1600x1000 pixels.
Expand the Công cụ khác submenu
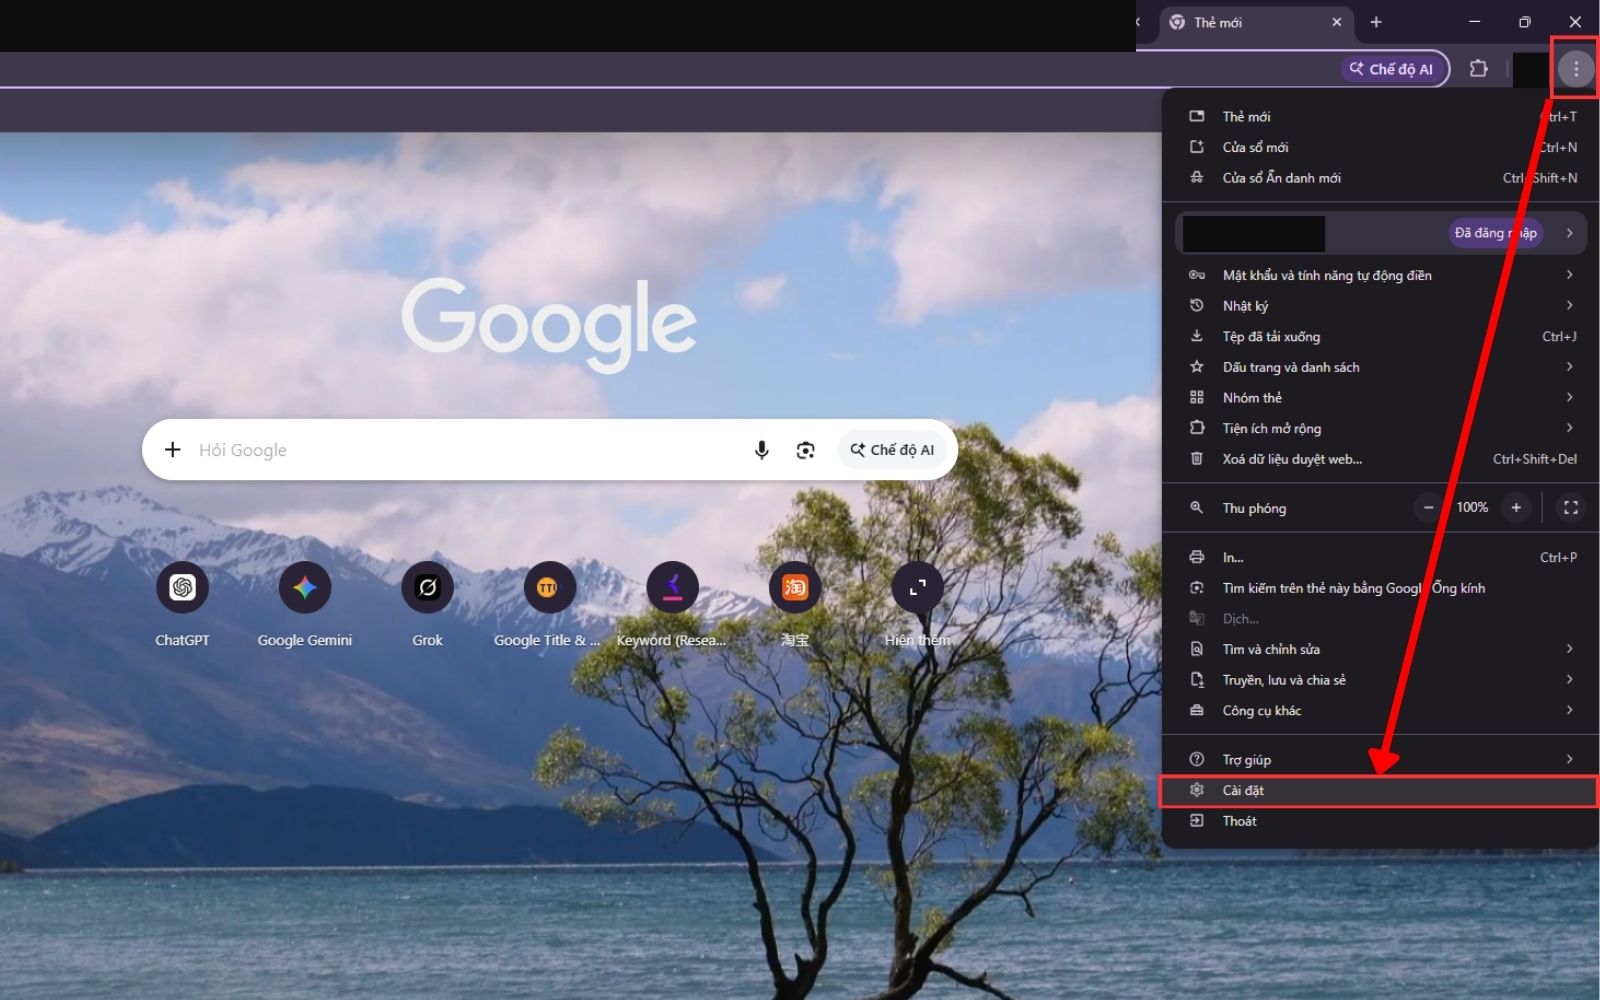[1380, 710]
